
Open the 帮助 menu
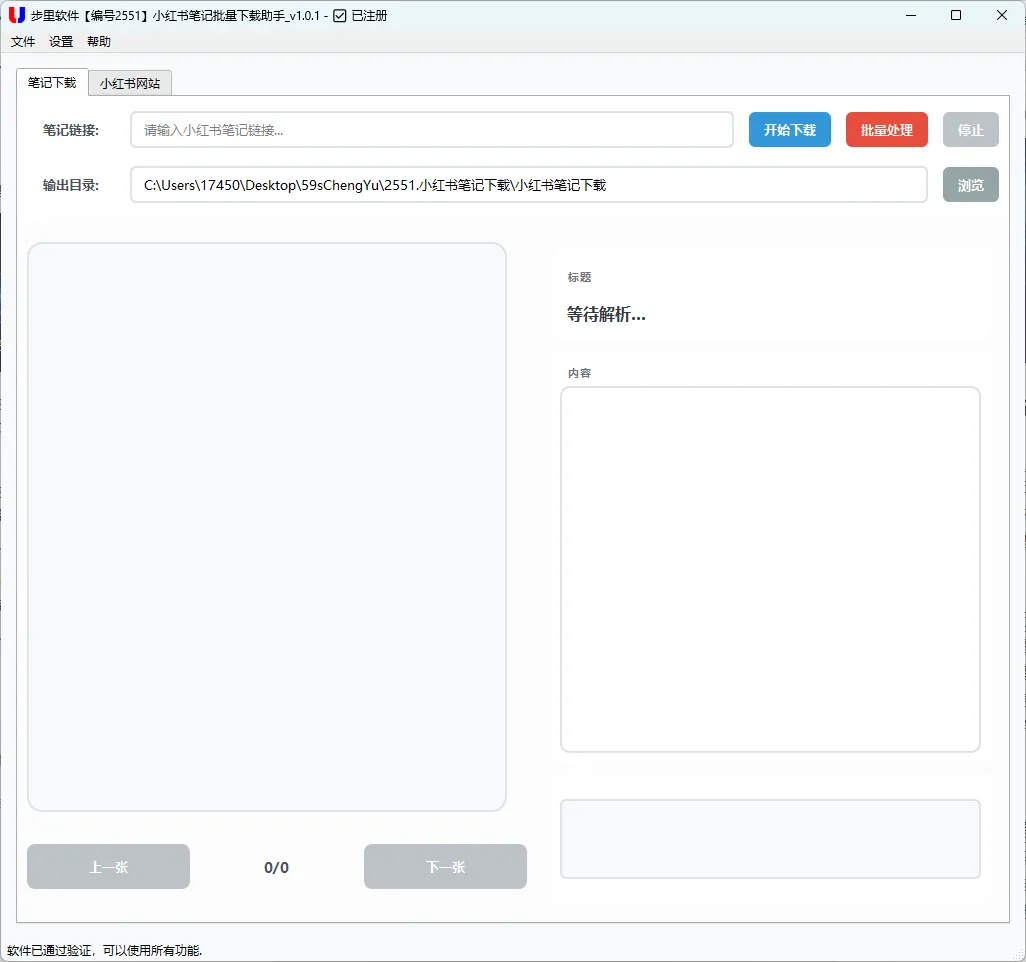click(x=99, y=42)
